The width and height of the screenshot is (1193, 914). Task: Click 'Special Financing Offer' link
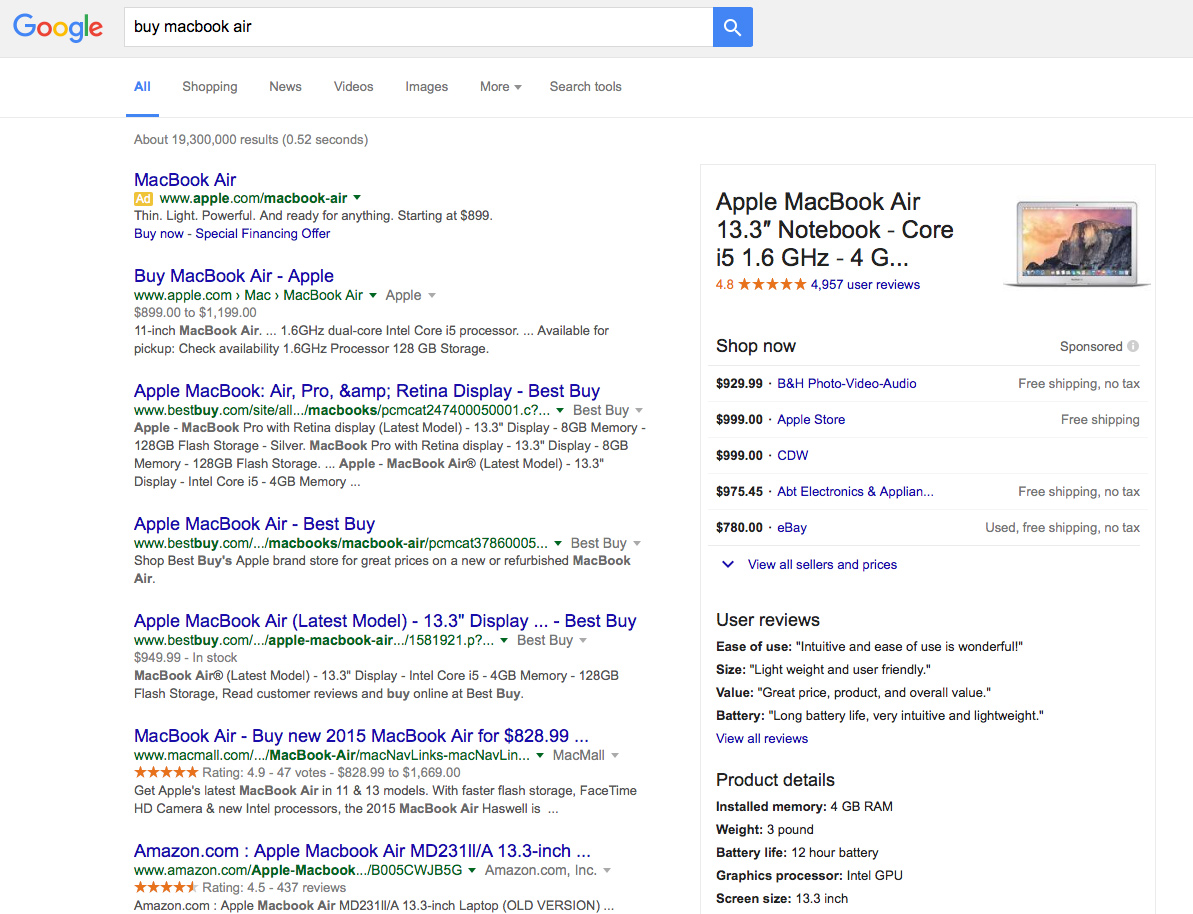click(262, 234)
